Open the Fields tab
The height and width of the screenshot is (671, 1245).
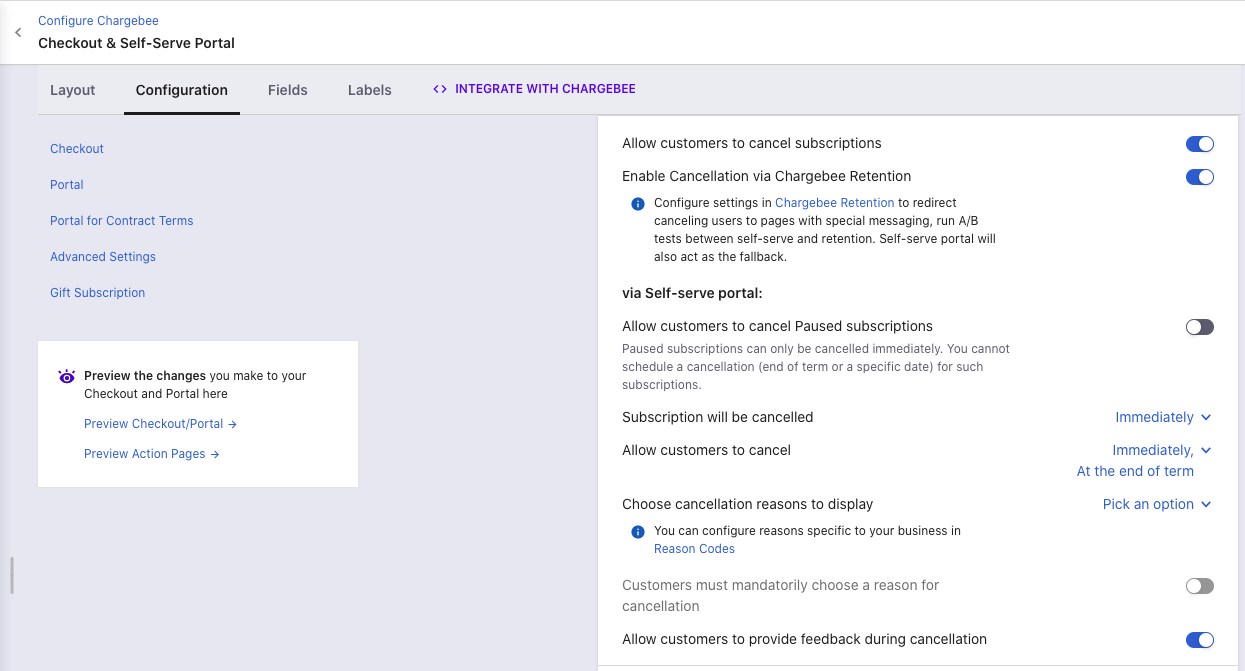click(288, 90)
